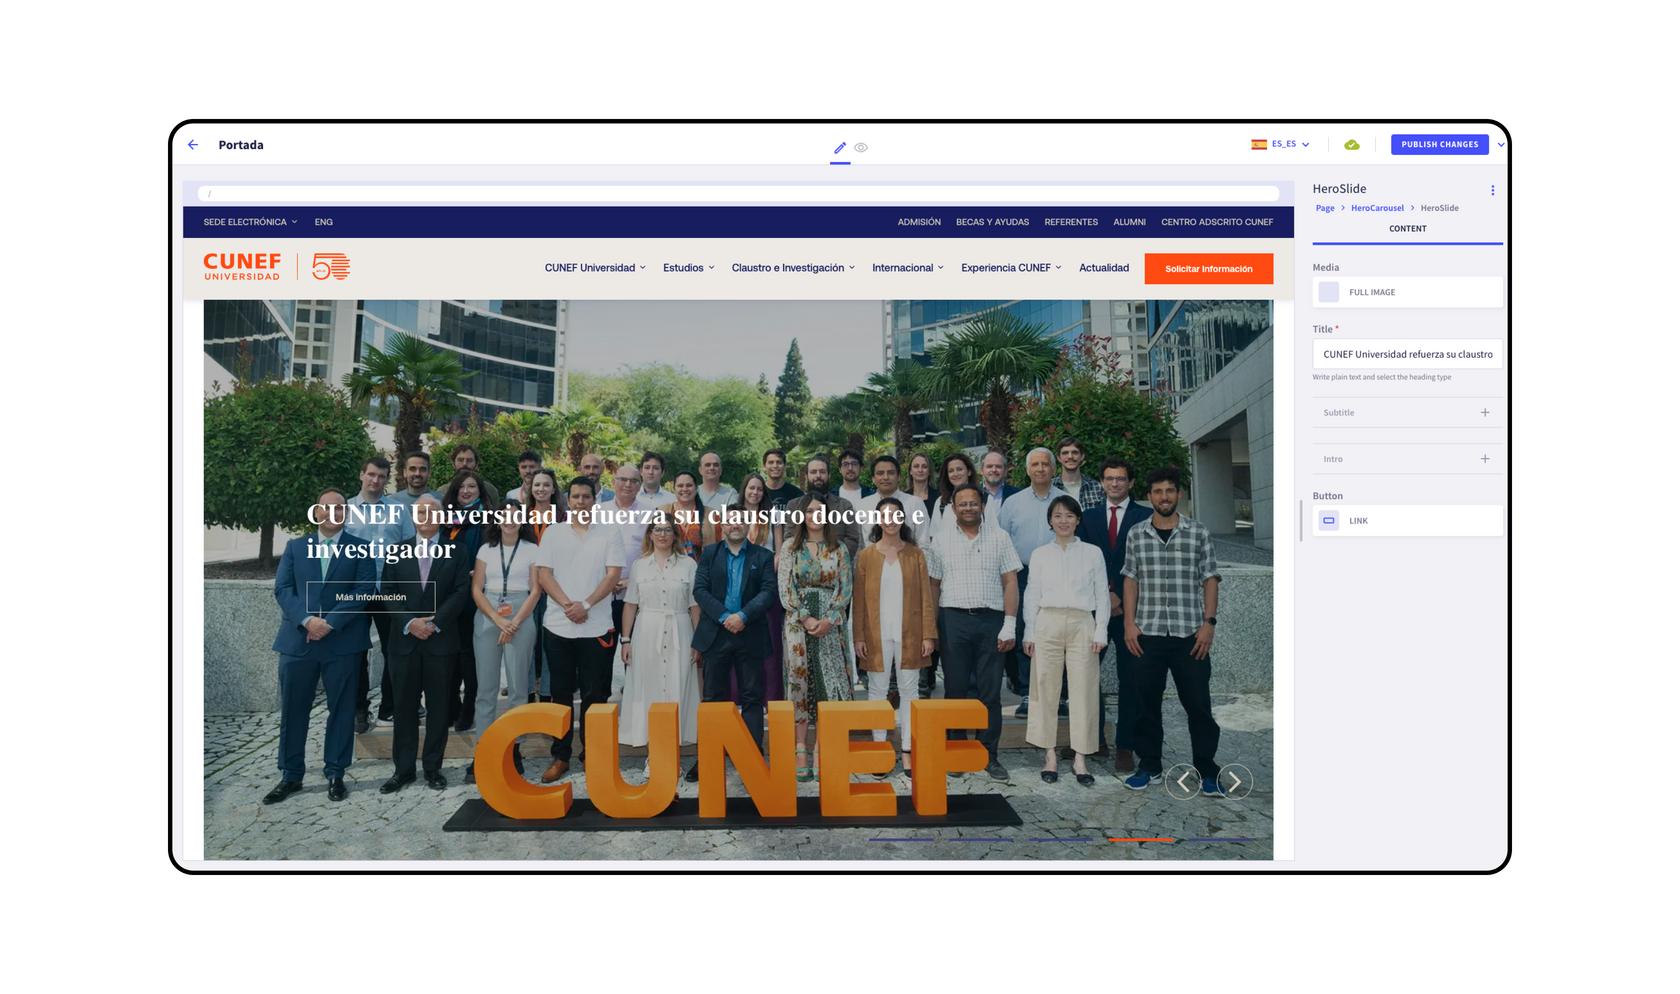Open Actualidad nav item
The width and height of the screenshot is (1680, 994).
click(1104, 268)
